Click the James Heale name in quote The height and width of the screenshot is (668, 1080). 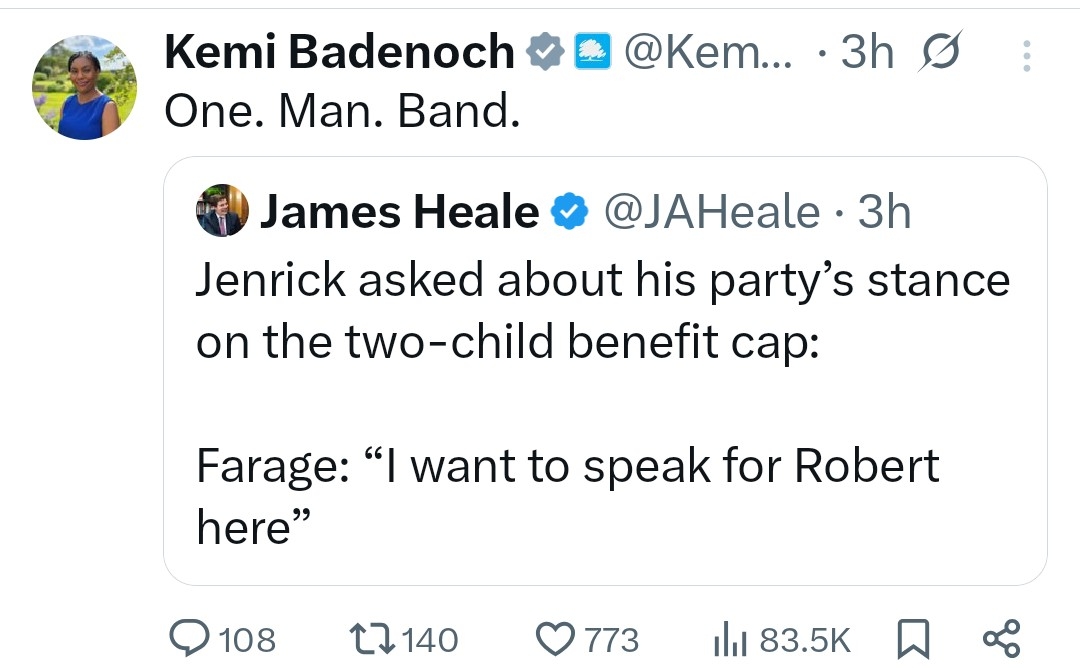[x=399, y=212]
